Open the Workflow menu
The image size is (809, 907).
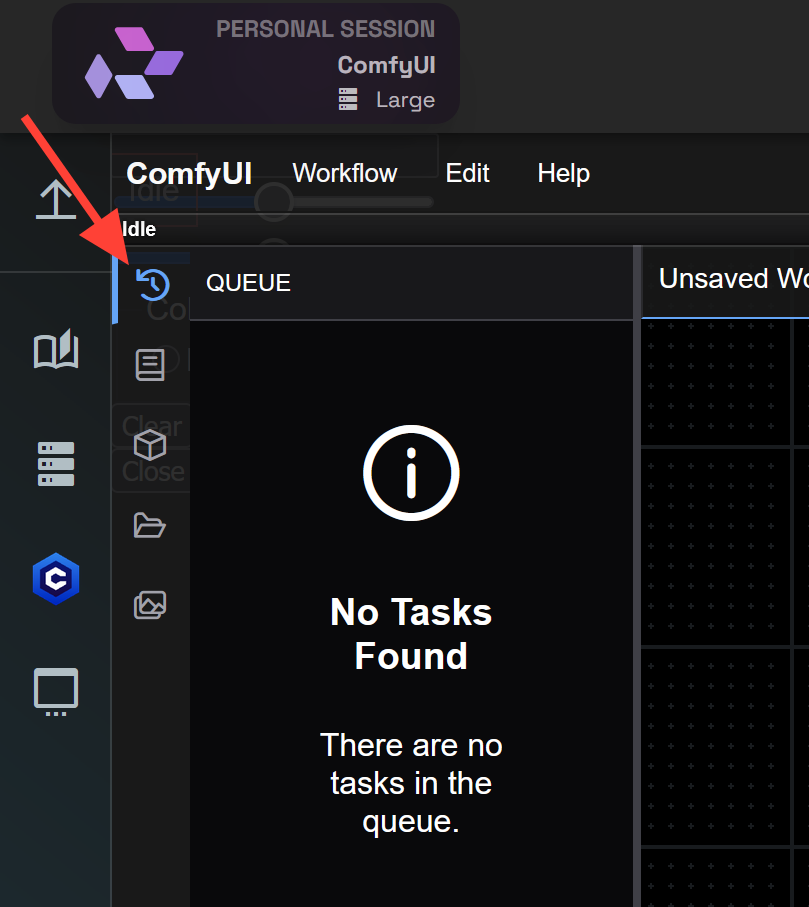point(345,173)
